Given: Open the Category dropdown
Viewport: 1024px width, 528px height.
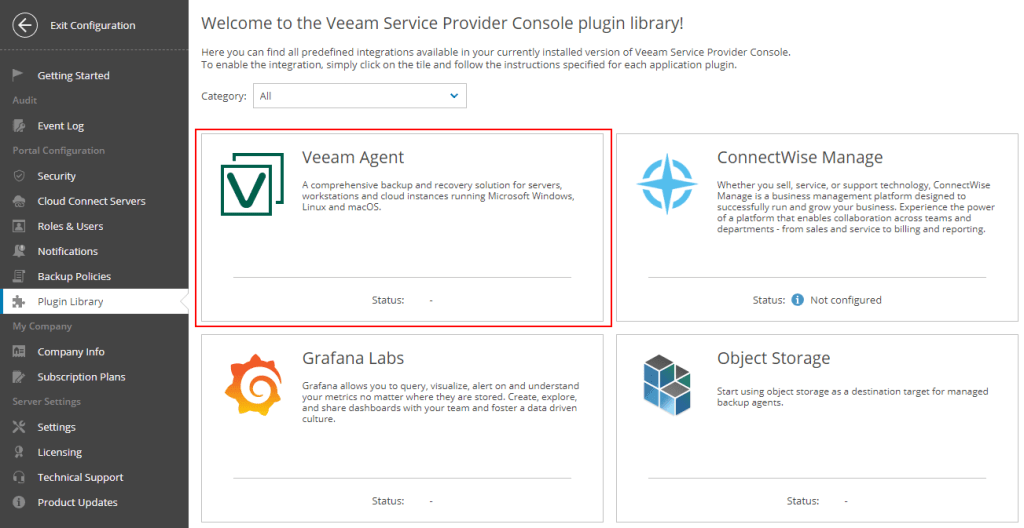Looking at the screenshot, I should (x=359, y=96).
